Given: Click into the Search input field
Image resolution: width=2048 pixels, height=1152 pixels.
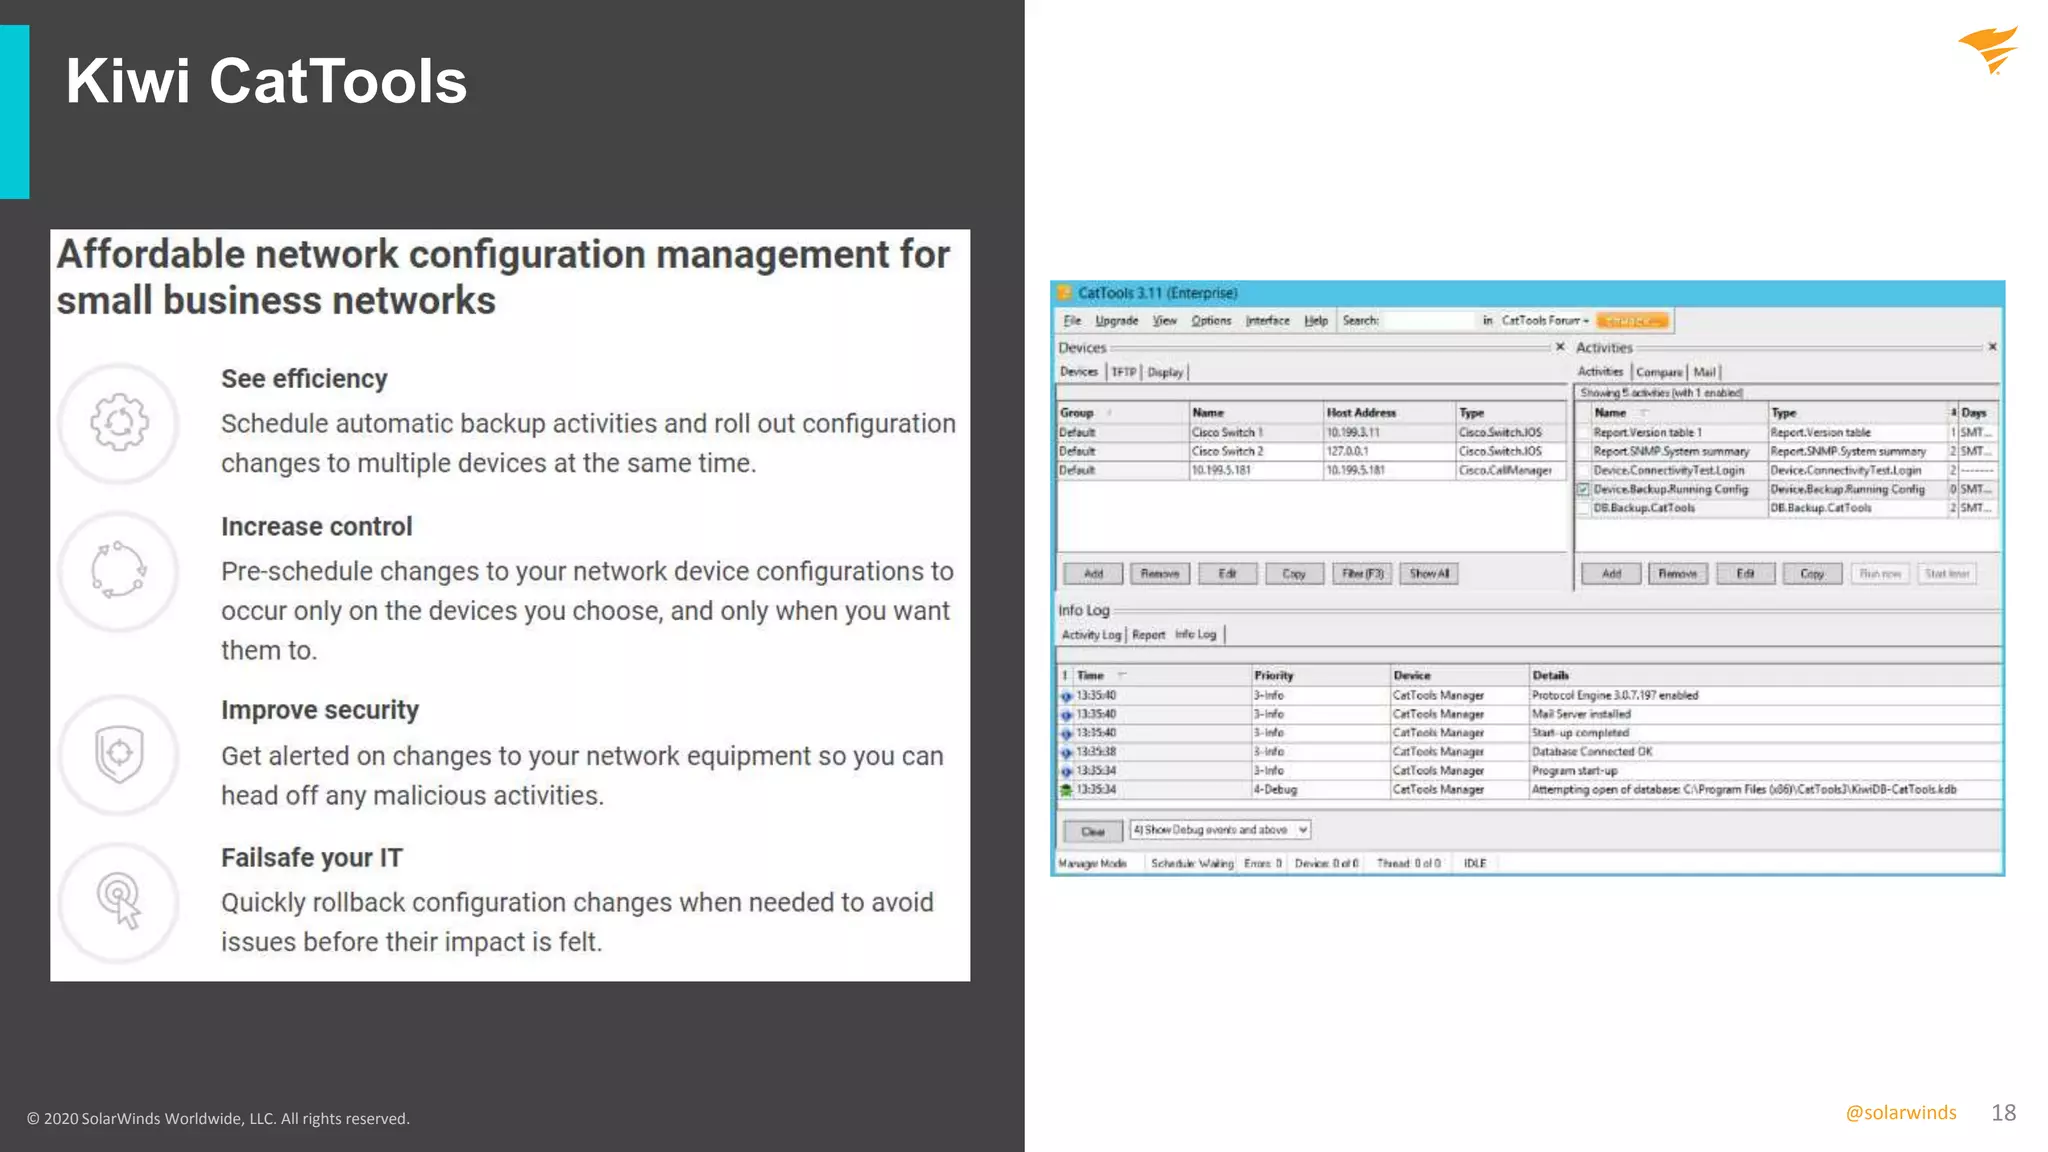Looking at the screenshot, I should pos(1427,321).
